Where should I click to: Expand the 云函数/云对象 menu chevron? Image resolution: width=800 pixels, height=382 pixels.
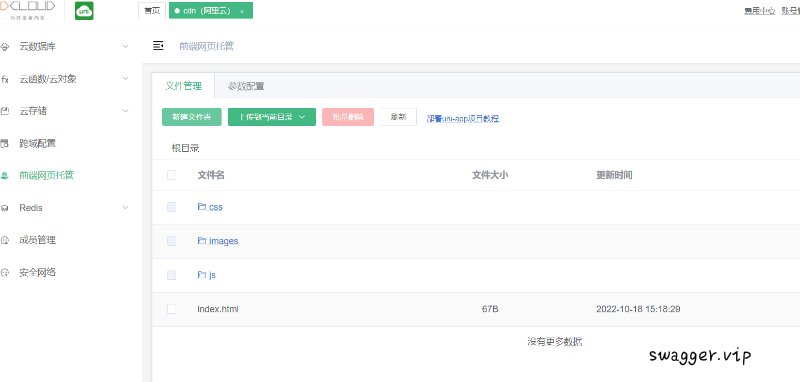pyautogui.click(x=126, y=79)
